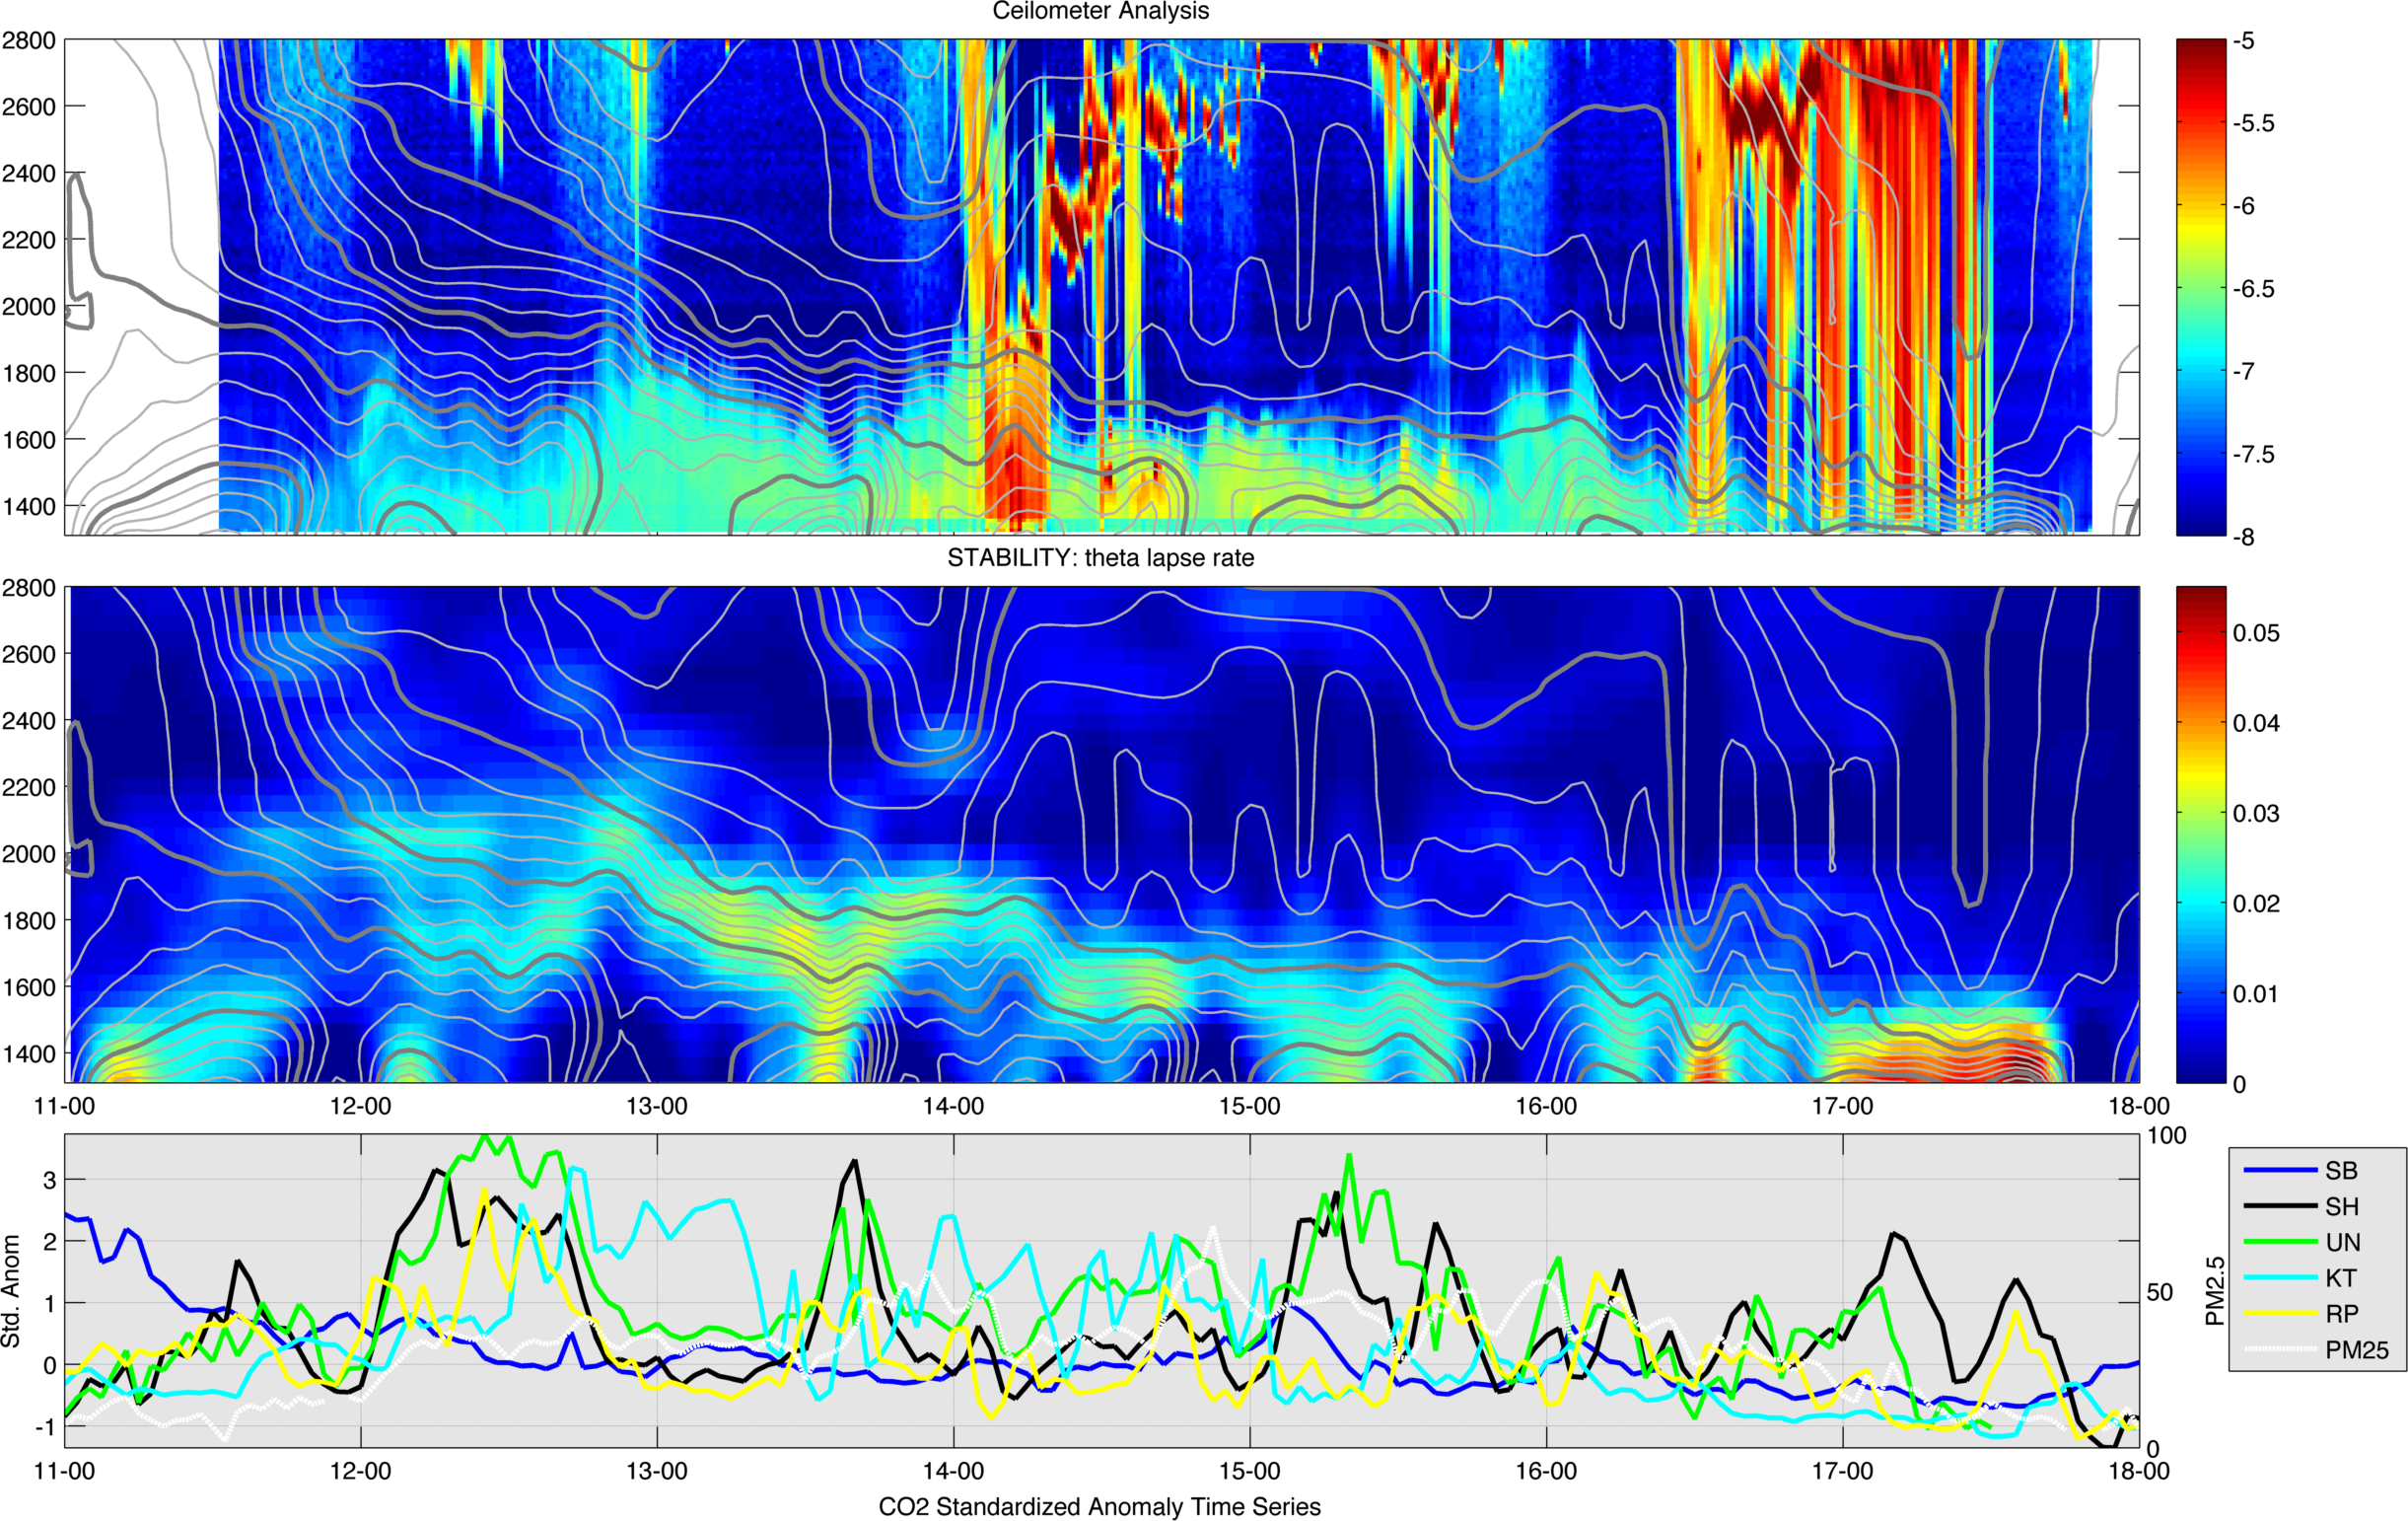Click '2400' on the Ceilometer Analysis axis
Screen dimensions: 2408x1521
coord(29,173)
